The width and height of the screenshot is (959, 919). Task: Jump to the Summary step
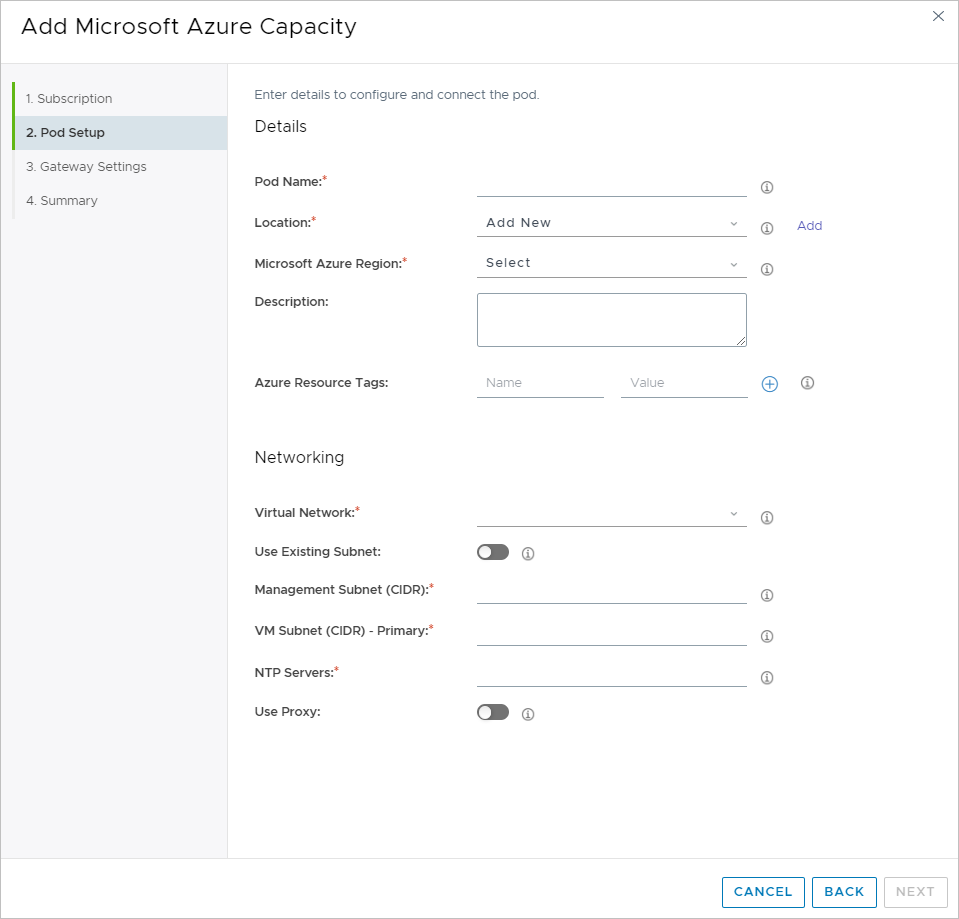point(120,201)
